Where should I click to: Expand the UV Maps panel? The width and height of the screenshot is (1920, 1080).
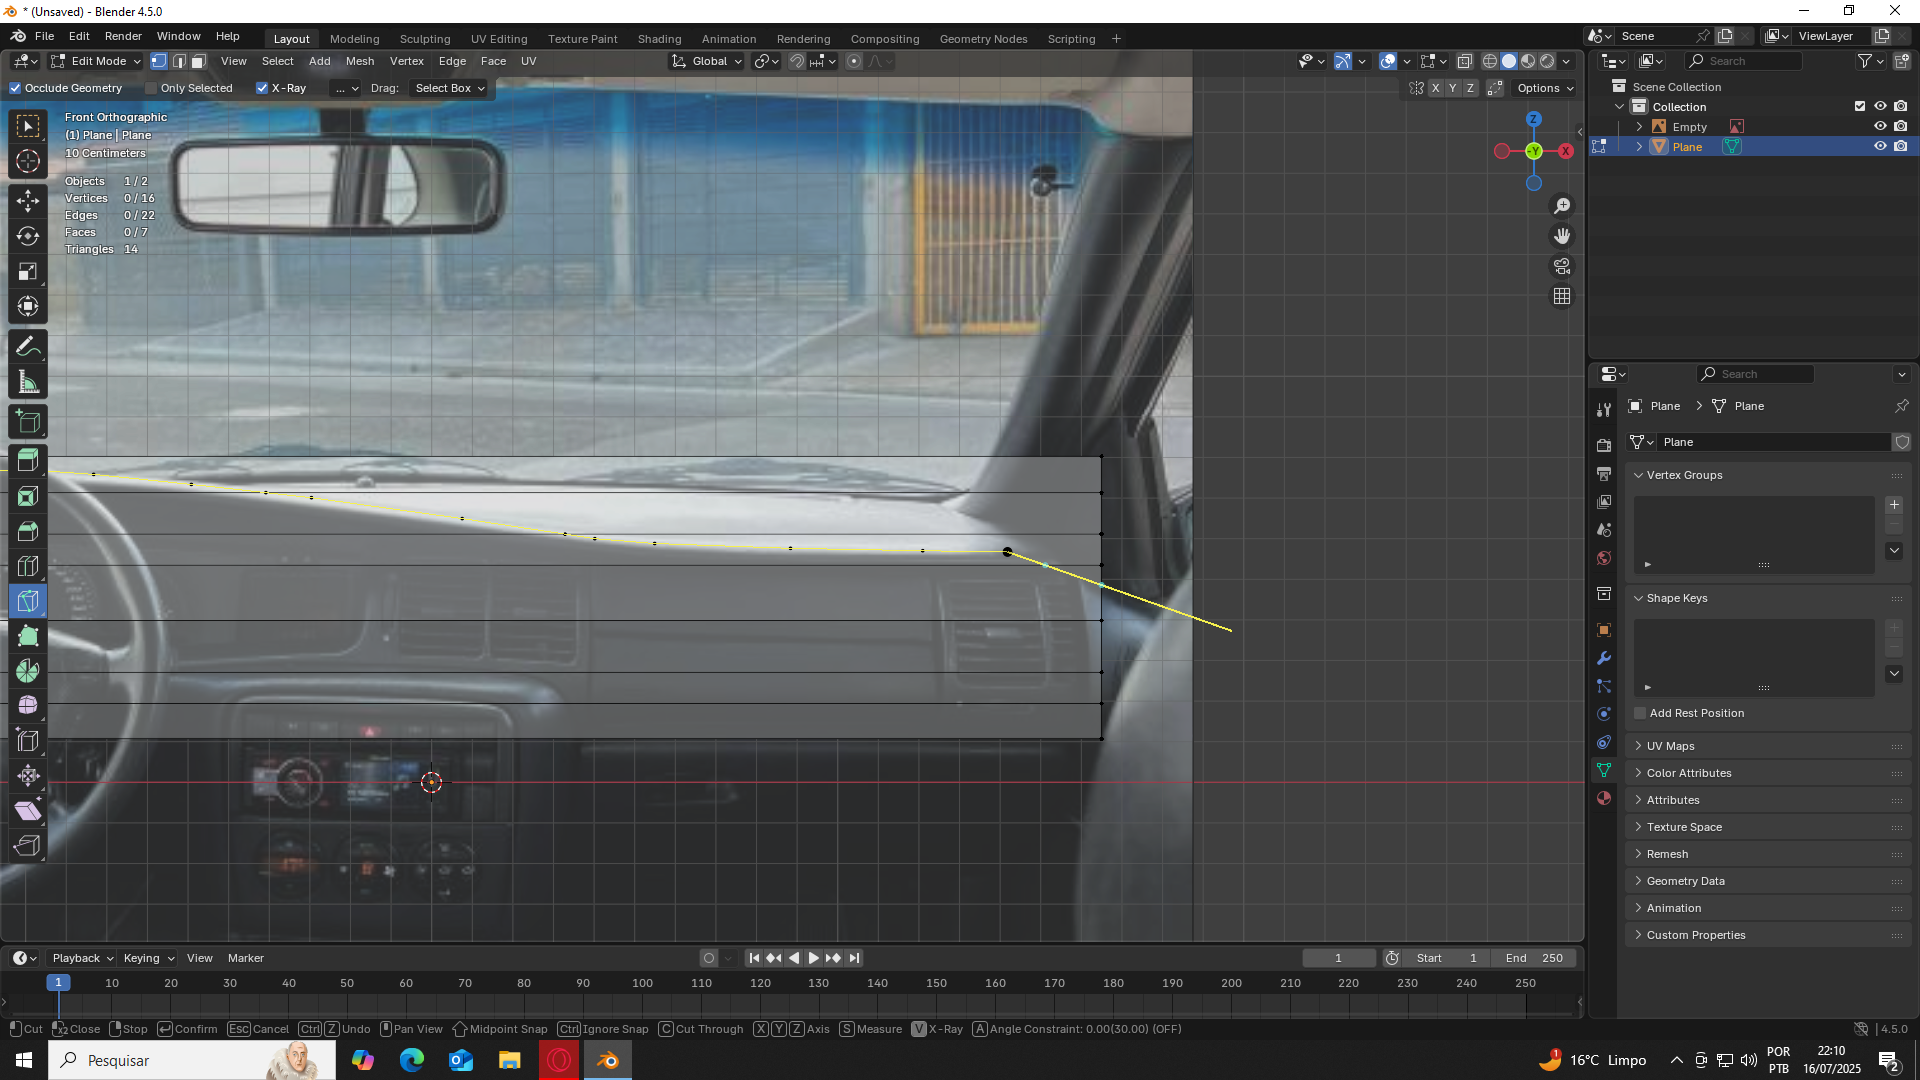pyautogui.click(x=1670, y=746)
